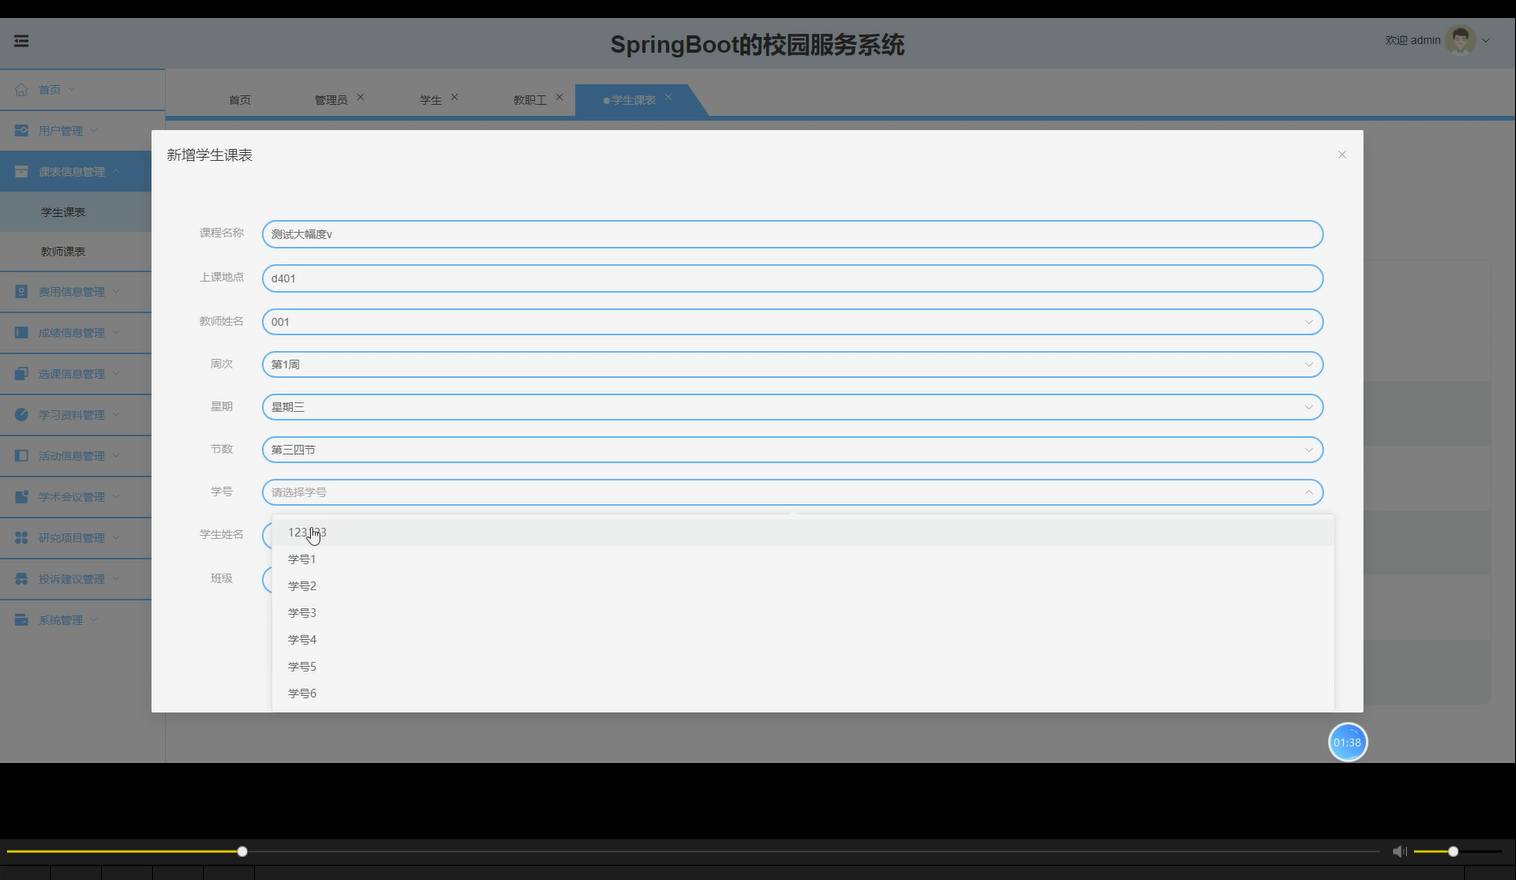1516x880 pixels.
Task: Choose 123123 from the 学号 list
Action: [x=802, y=532]
